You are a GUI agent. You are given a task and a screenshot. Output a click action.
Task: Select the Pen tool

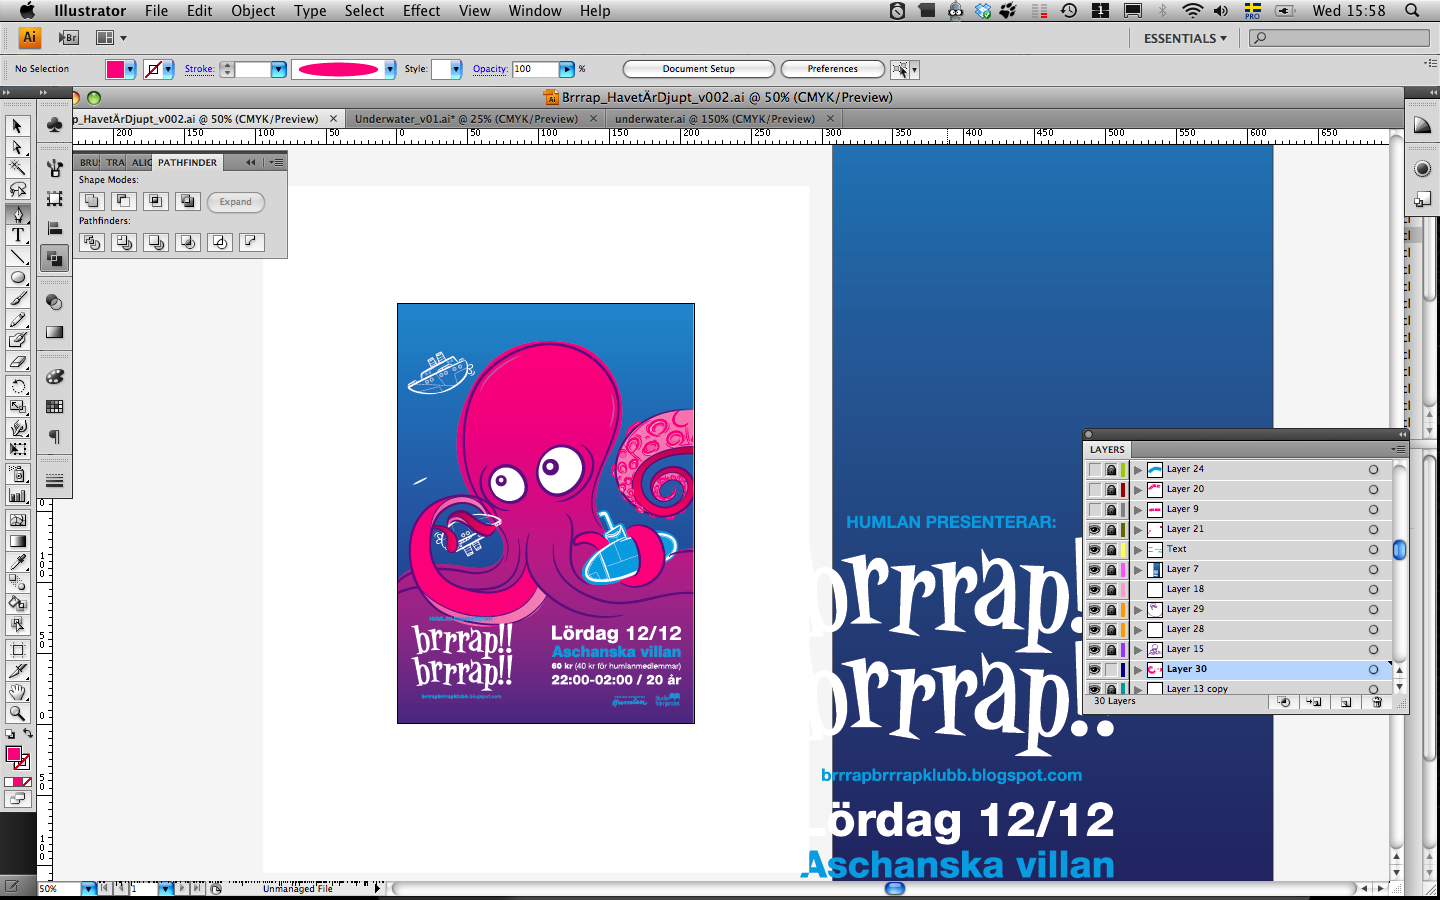click(x=17, y=214)
